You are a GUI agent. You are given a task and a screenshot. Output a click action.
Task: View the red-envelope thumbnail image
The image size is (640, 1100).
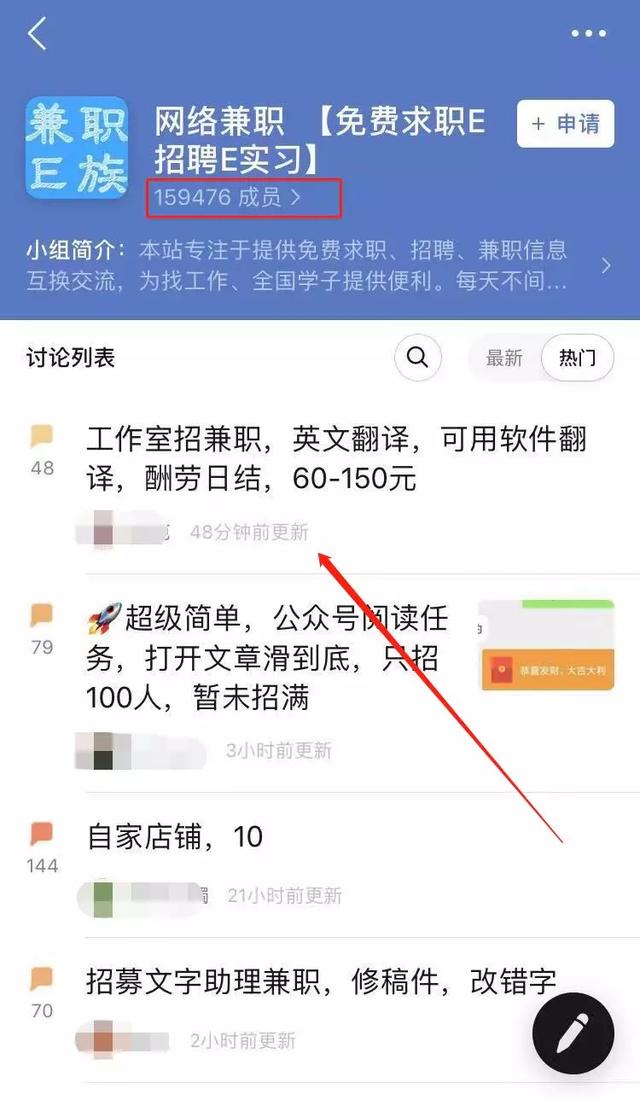547,645
